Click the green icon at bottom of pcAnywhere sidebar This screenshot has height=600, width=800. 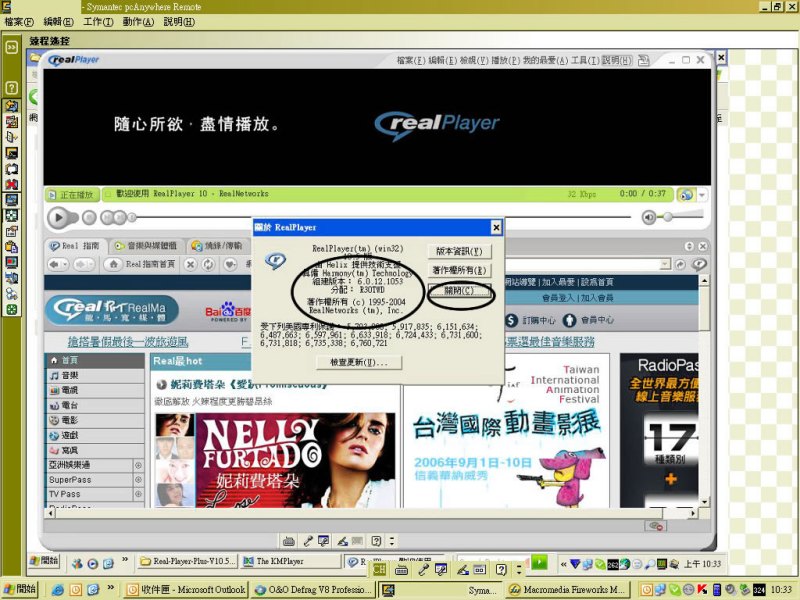point(11,310)
